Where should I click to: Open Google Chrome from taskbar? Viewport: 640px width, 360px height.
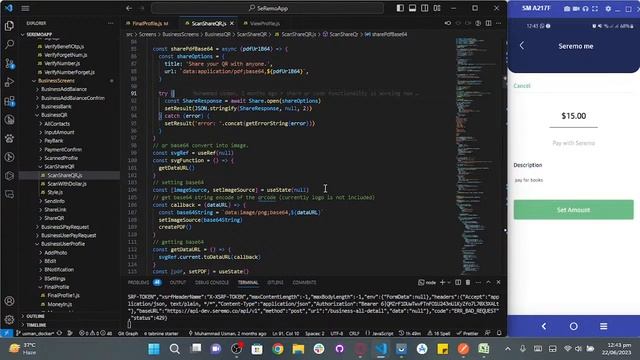pyautogui.click(x=278, y=349)
